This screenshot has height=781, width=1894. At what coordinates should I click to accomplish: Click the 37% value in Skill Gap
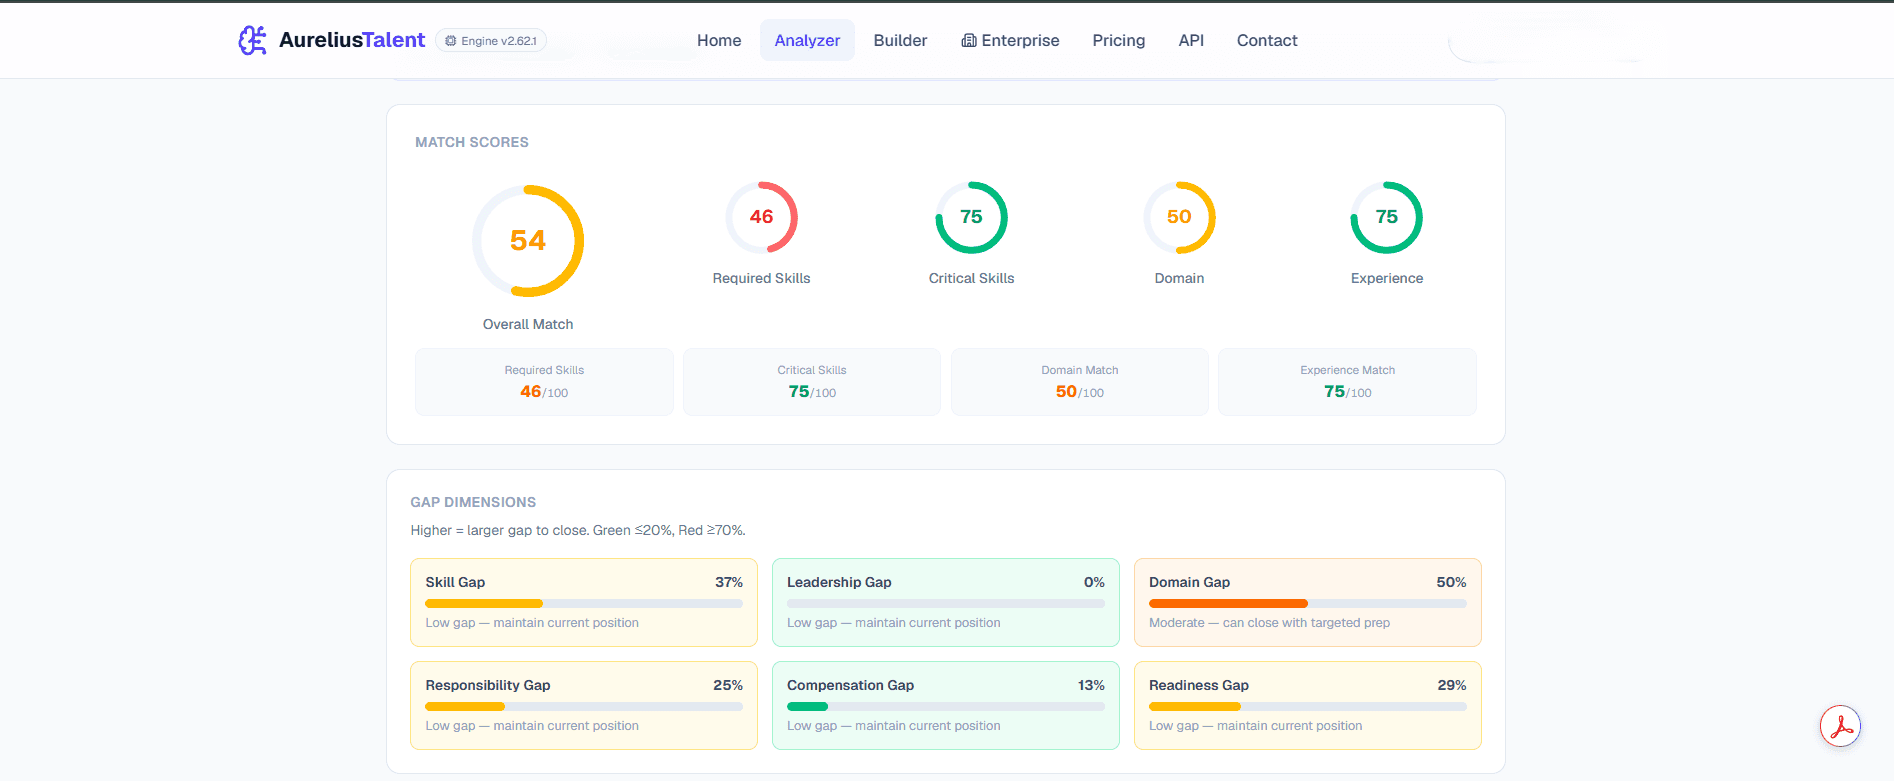tap(729, 582)
